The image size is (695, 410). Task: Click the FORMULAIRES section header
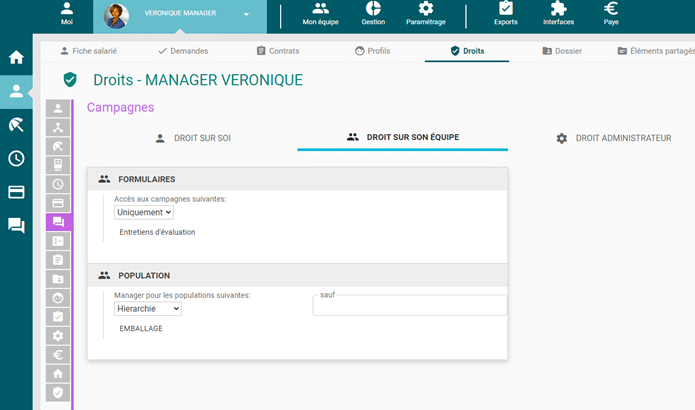click(x=297, y=179)
